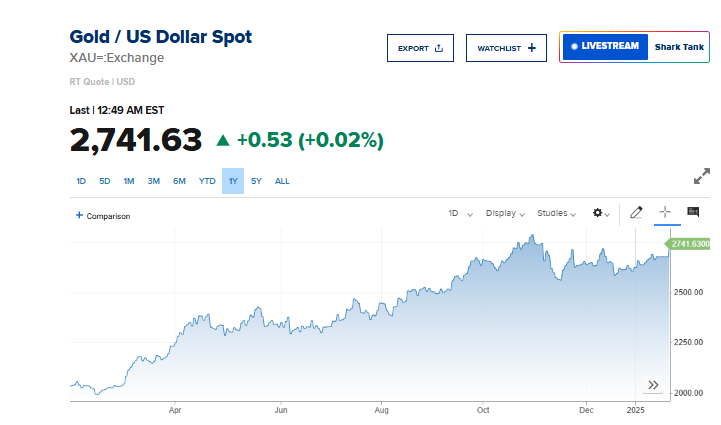The height and width of the screenshot is (425, 721).
Task: Open the Studies dropdown
Action: click(x=557, y=213)
